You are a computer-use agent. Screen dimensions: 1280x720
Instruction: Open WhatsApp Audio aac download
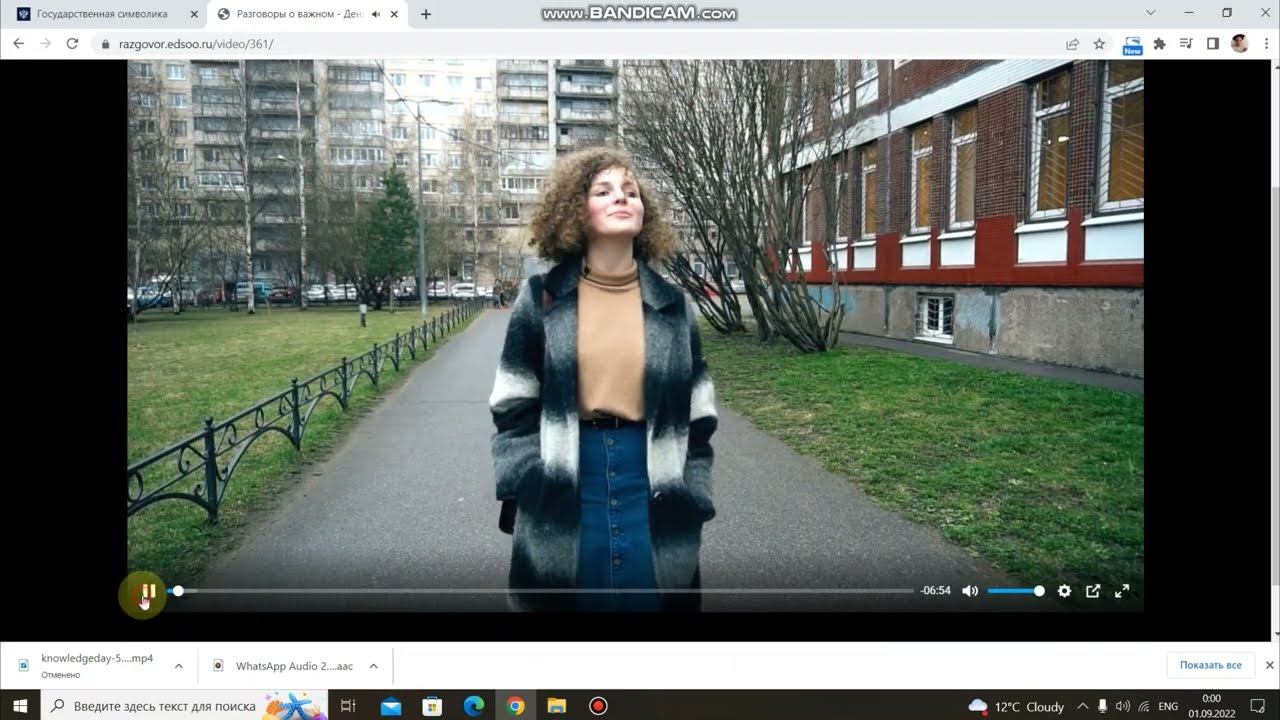(285, 666)
